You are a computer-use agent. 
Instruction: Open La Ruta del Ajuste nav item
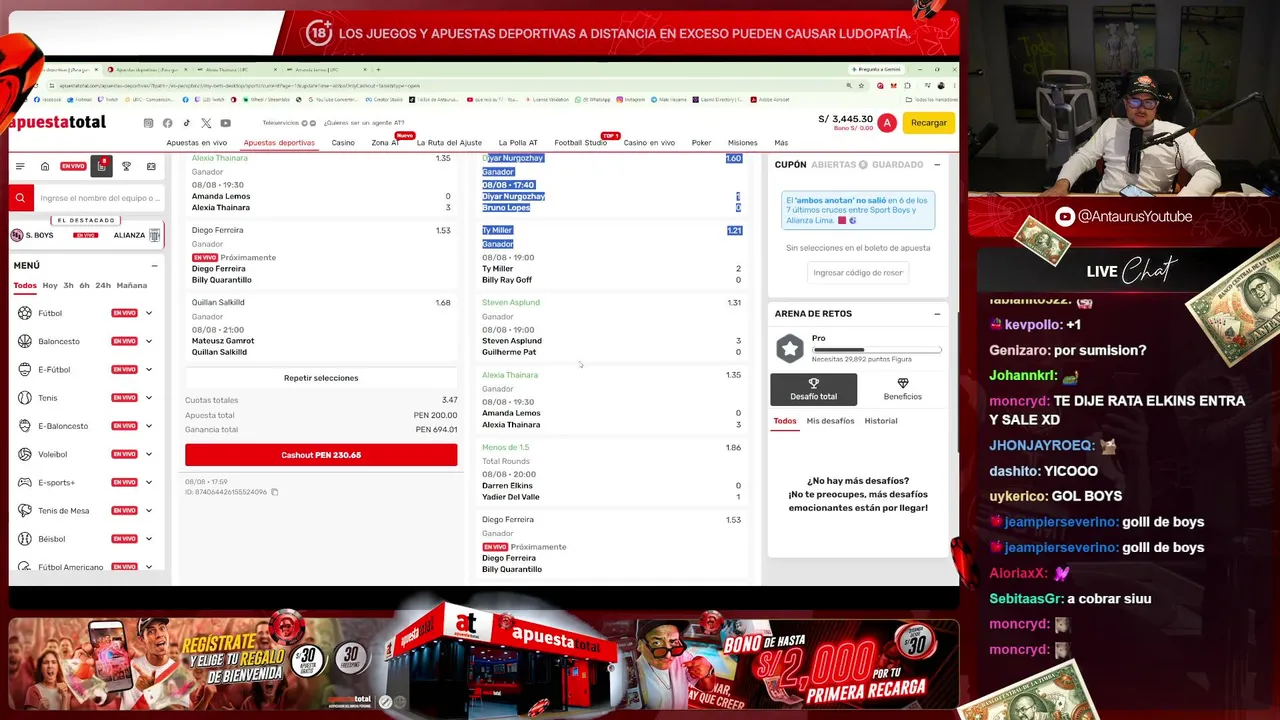pyautogui.click(x=449, y=143)
